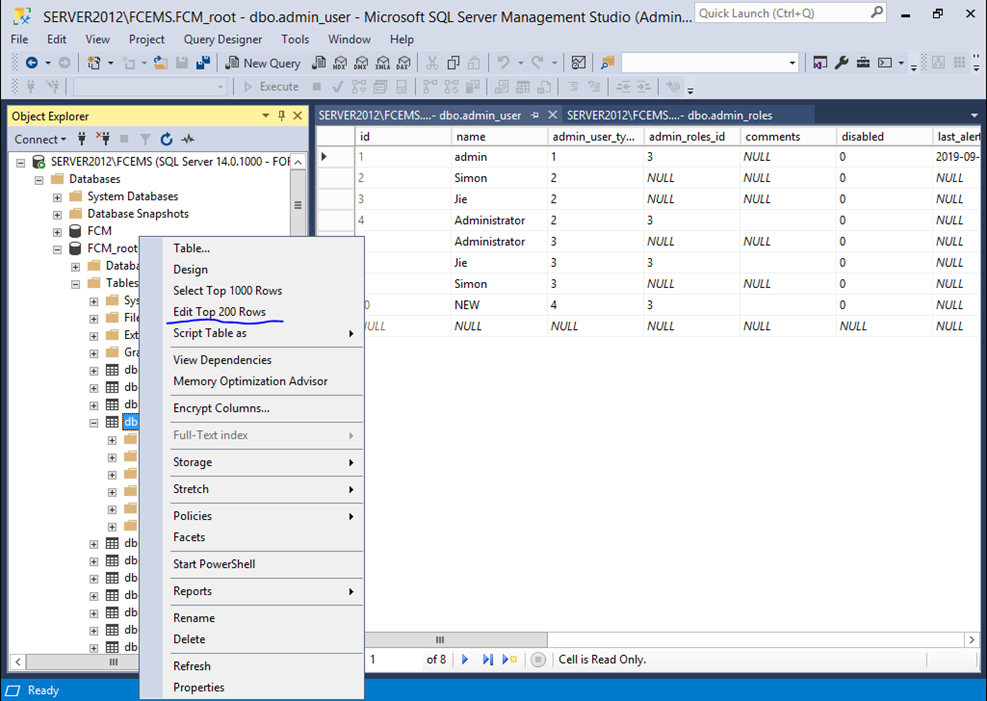Select Script Table as submenu

click(210, 333)
